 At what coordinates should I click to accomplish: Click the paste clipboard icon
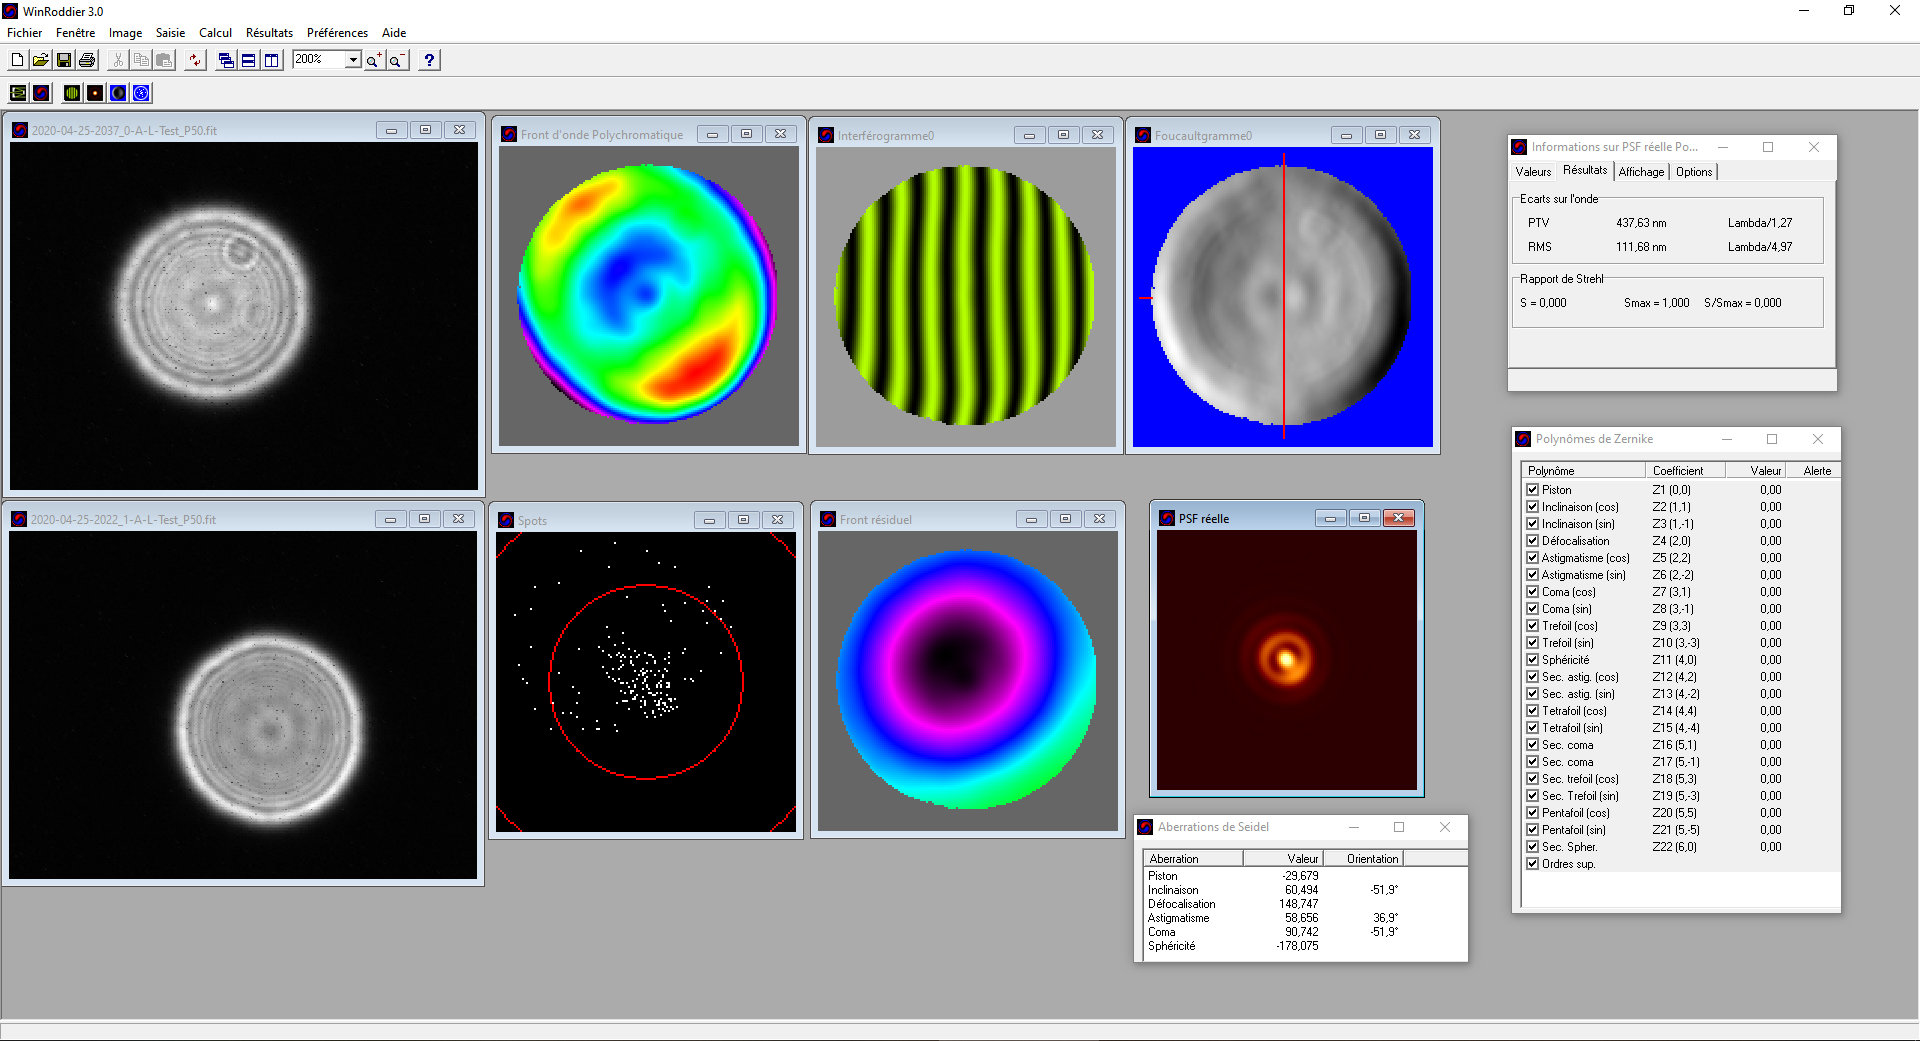[x=164, y=60]
